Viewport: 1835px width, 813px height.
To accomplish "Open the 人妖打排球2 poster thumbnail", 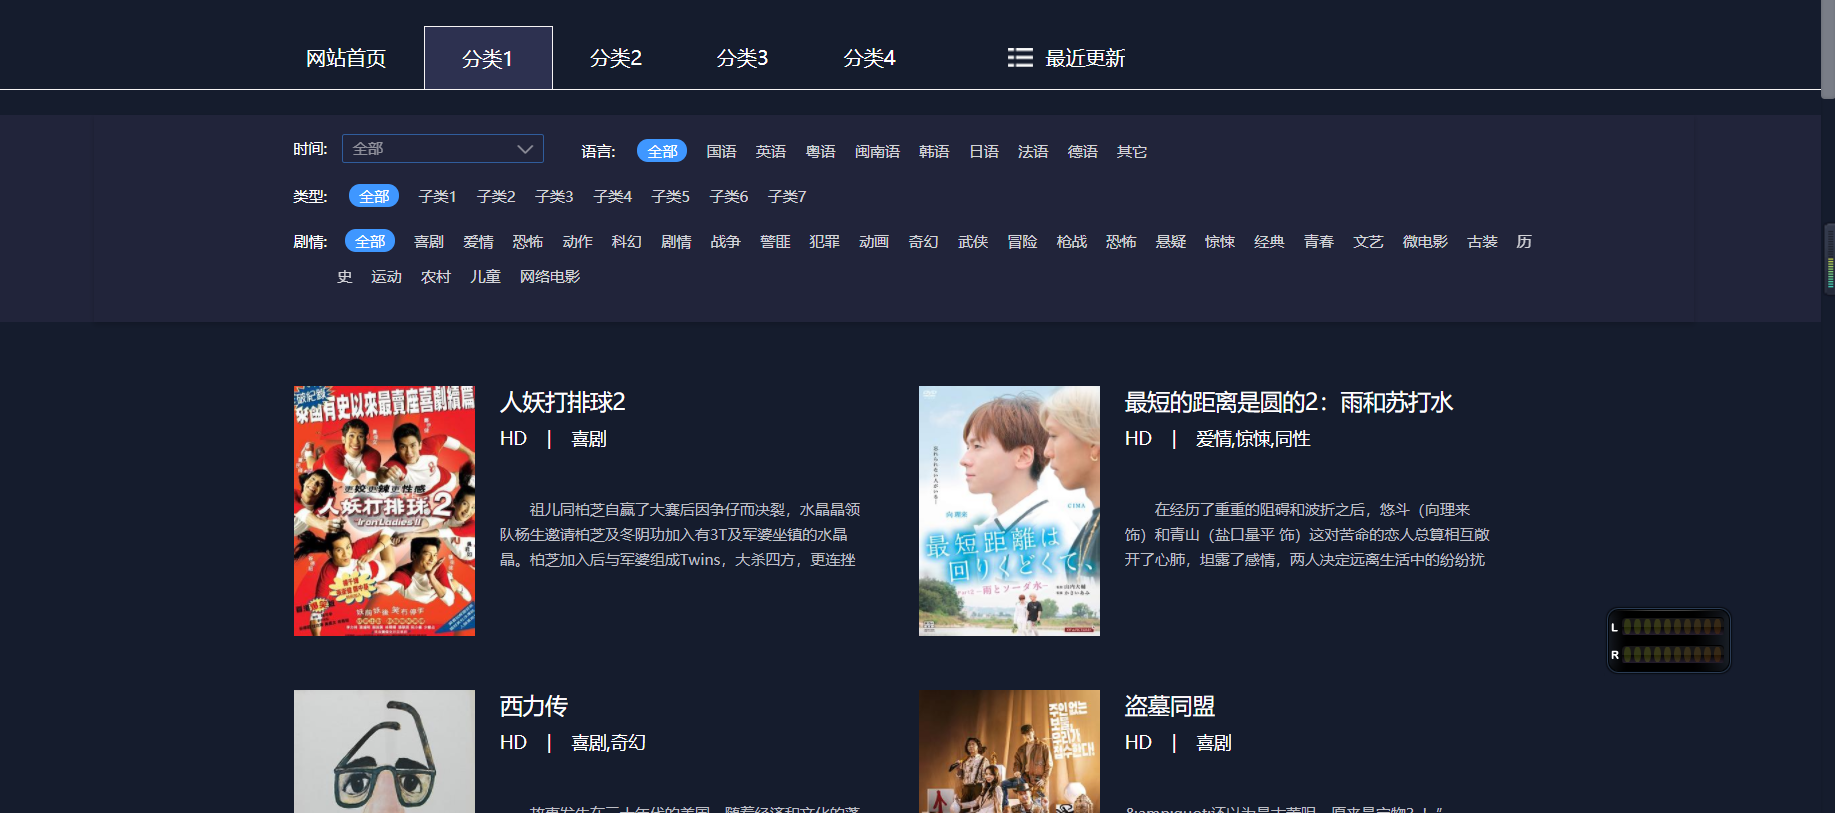I will (384, 510).
